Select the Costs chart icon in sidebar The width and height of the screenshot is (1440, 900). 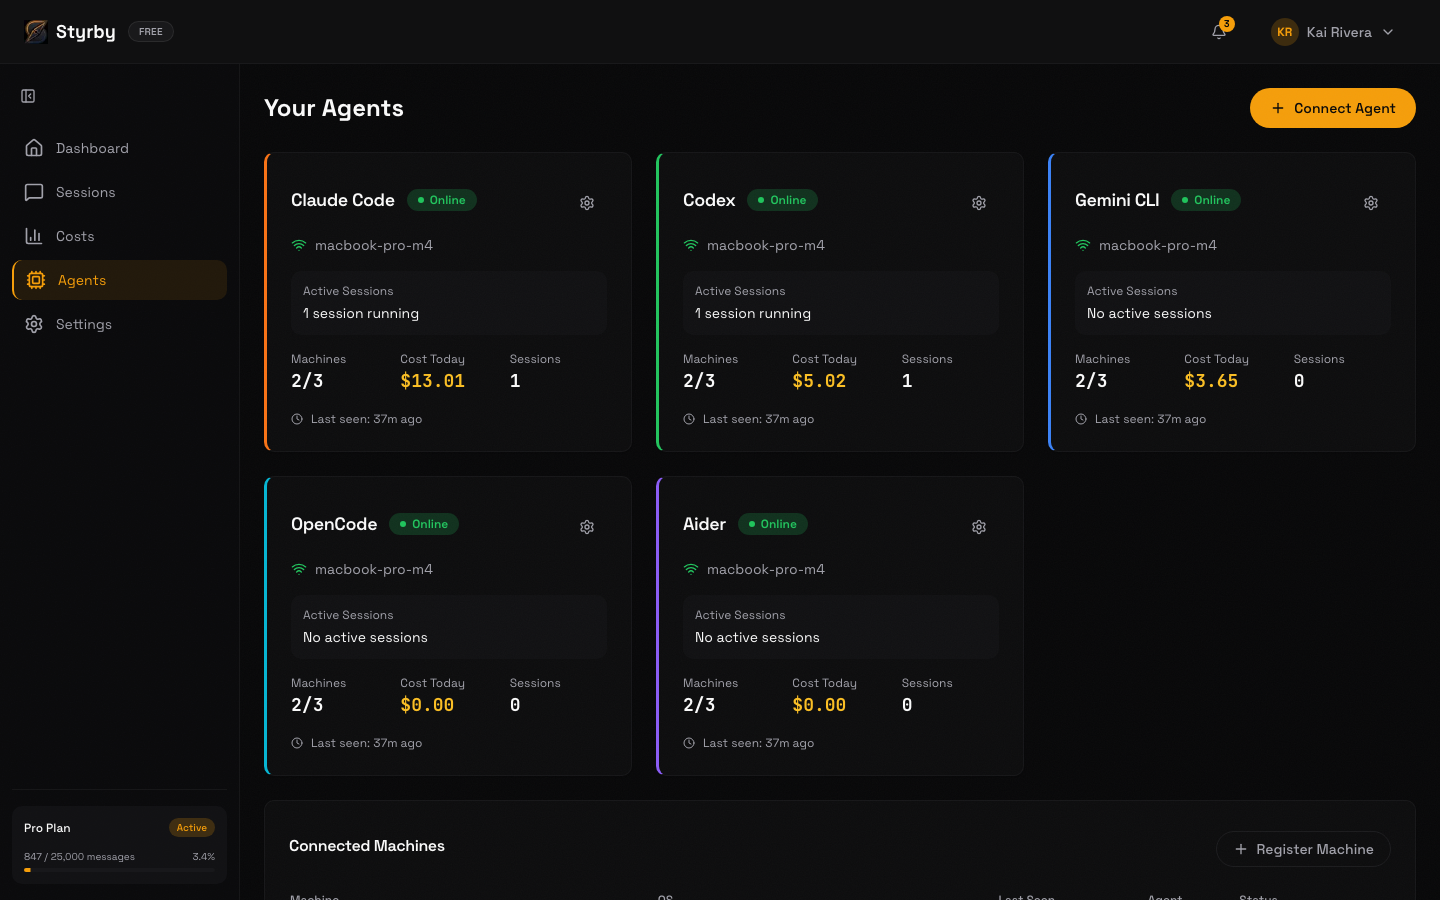point(36,236)
